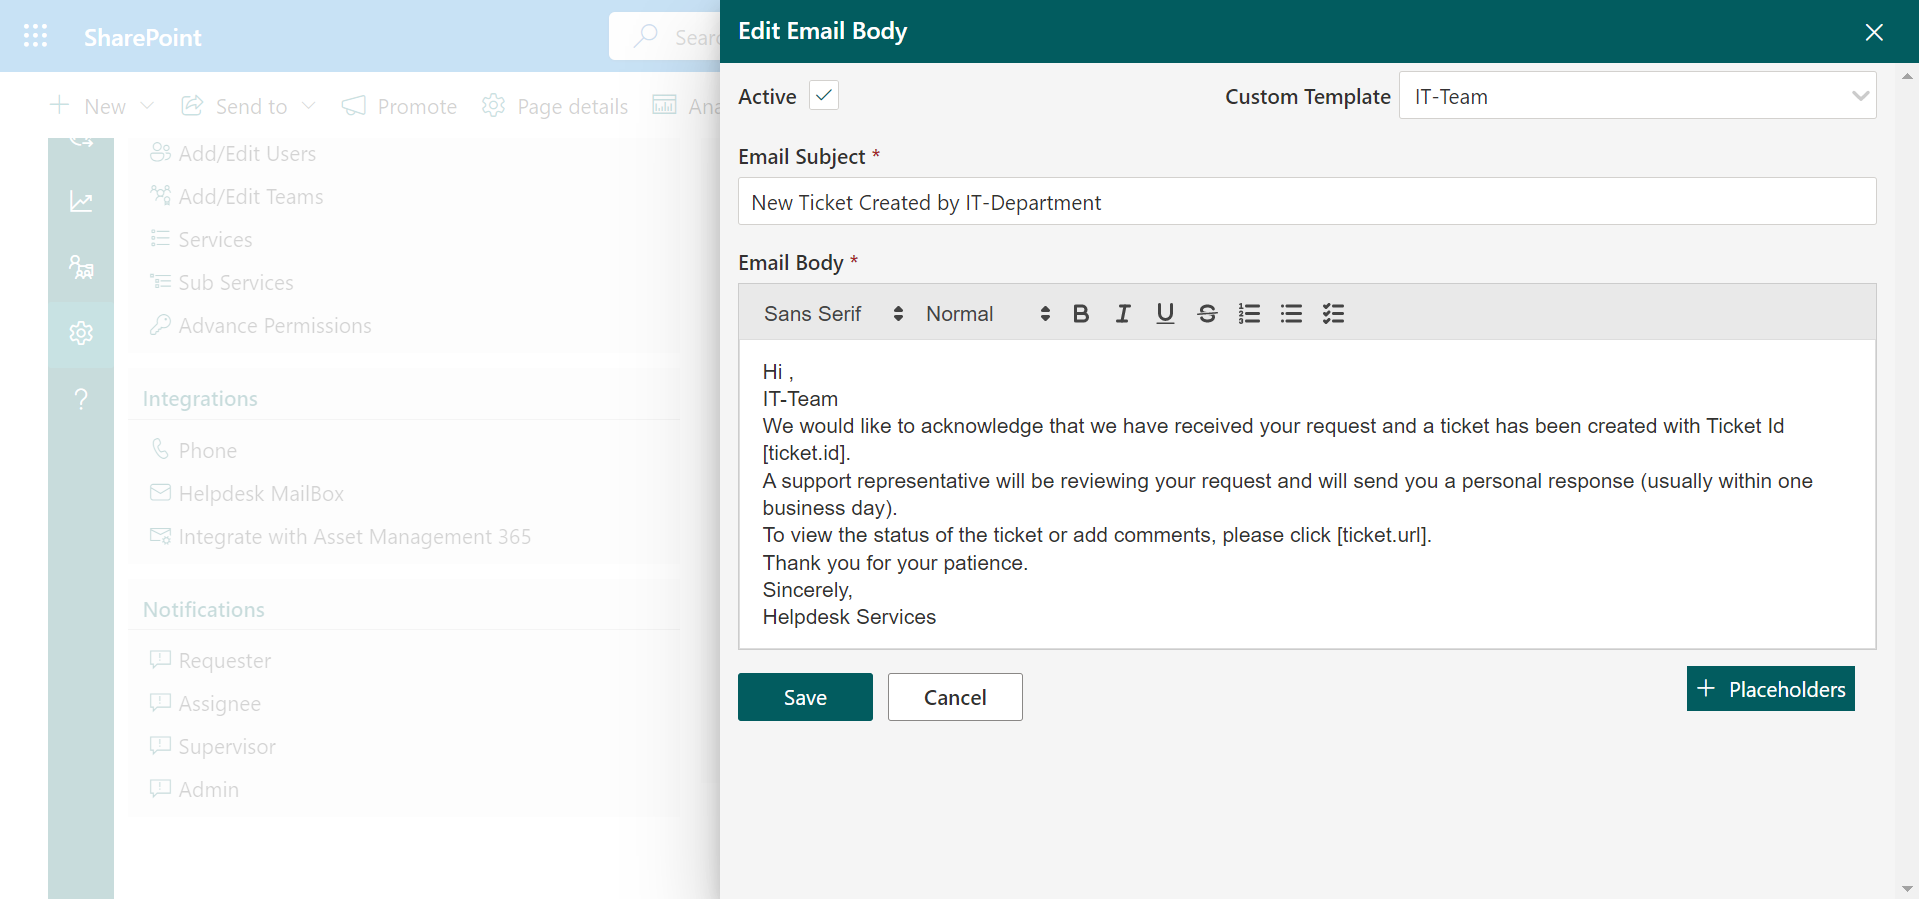Expand the Send to chevron
This screenshot has height=899, width=1919.
(x=309, y=105)
